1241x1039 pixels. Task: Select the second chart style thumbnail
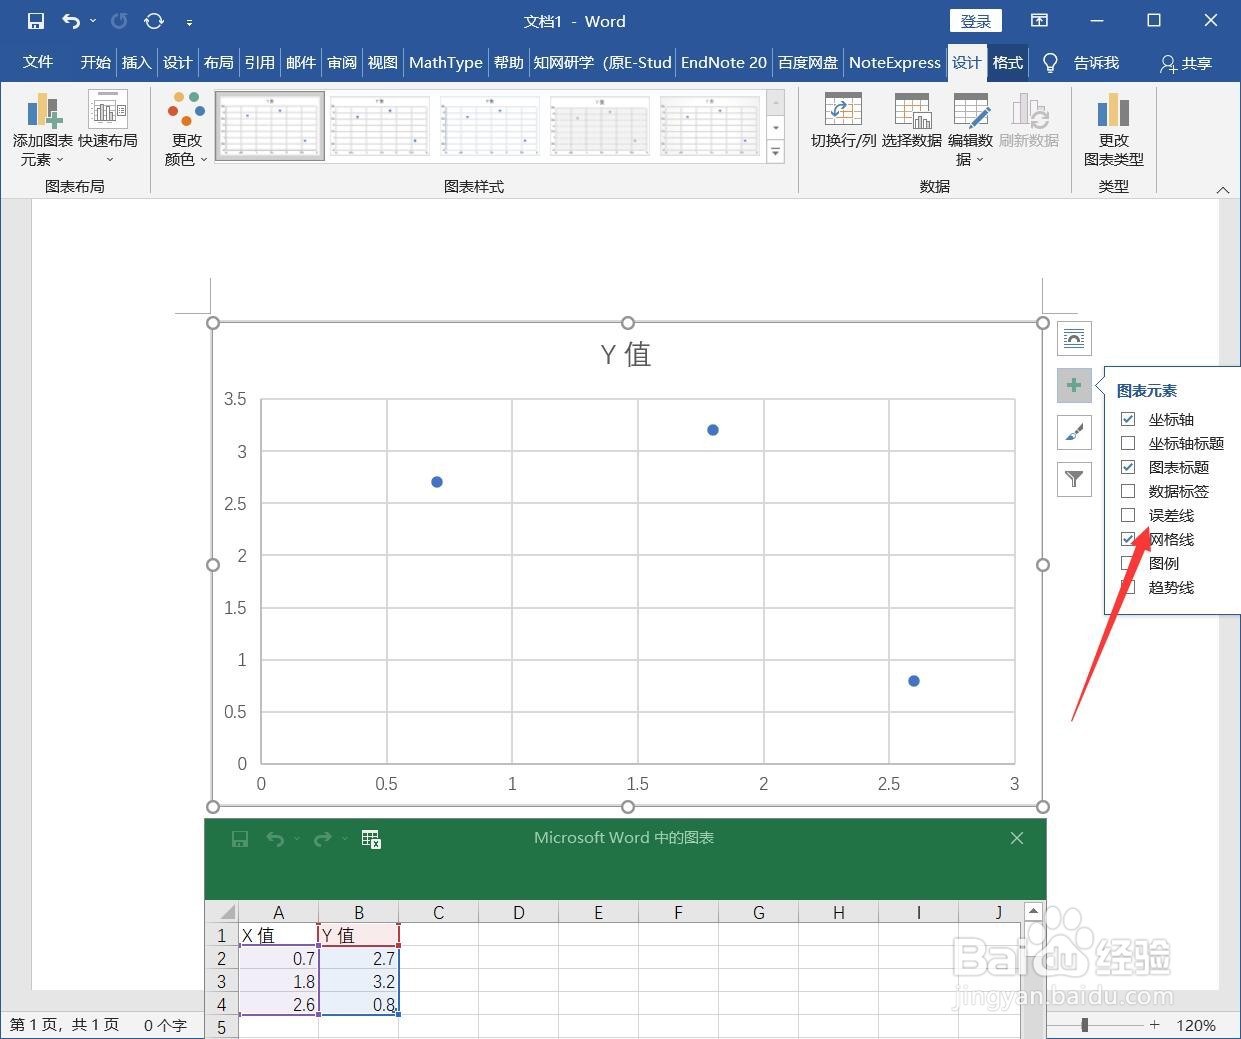point(380,126)
